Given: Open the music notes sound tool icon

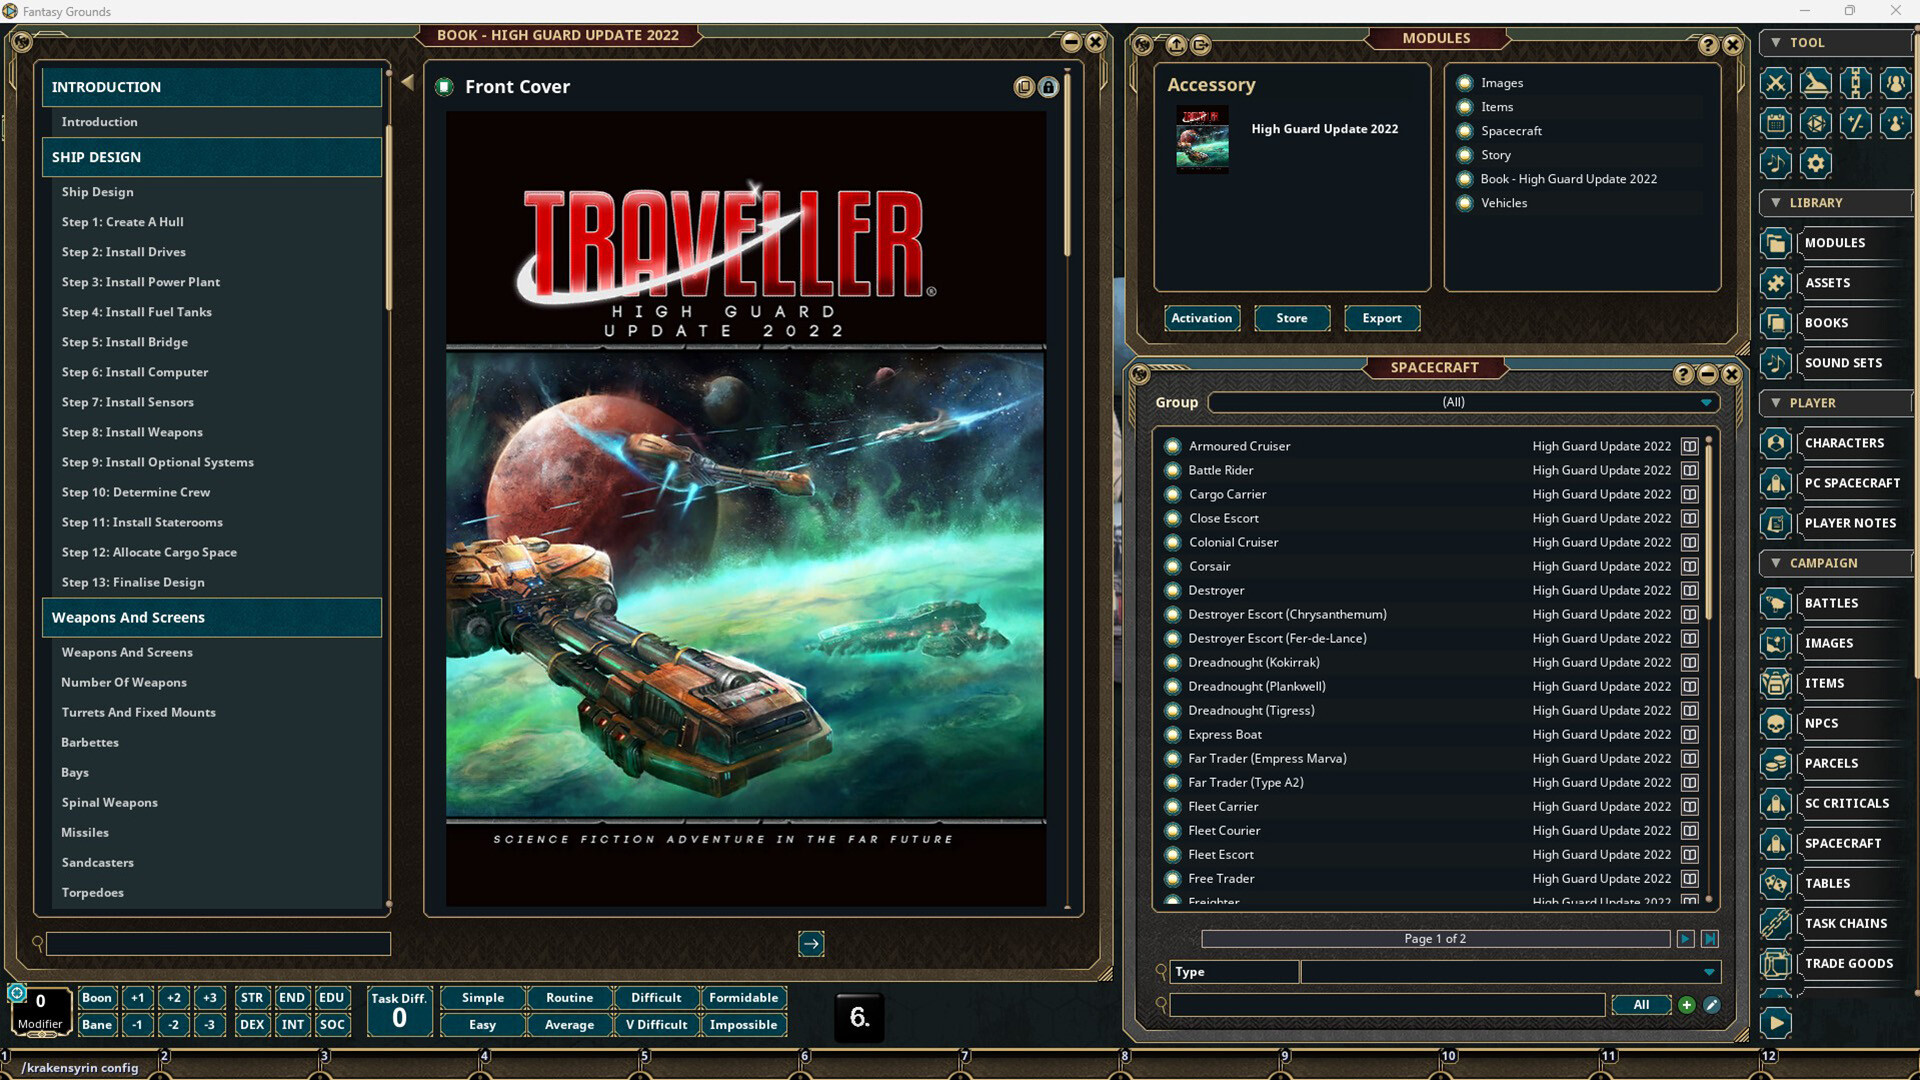Looking at the screenshot, I should click(1776, 163).
